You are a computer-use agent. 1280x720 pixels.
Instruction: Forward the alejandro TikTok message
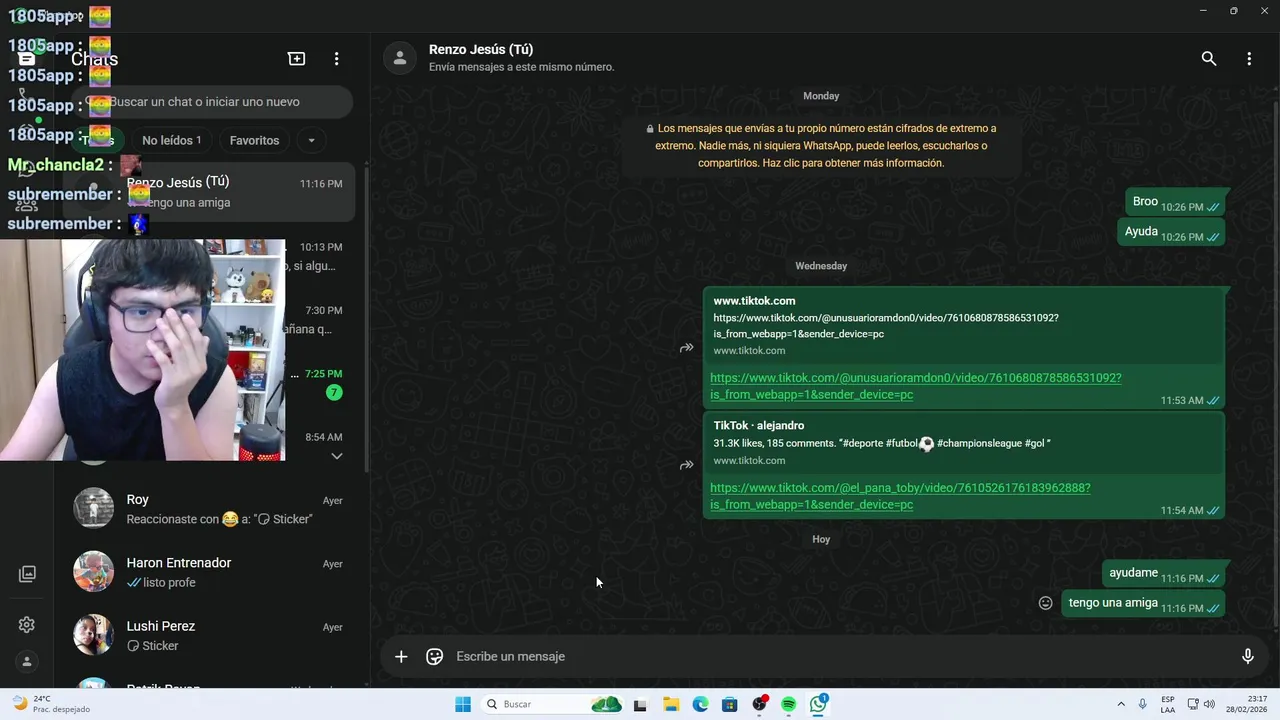pos(687,465)
